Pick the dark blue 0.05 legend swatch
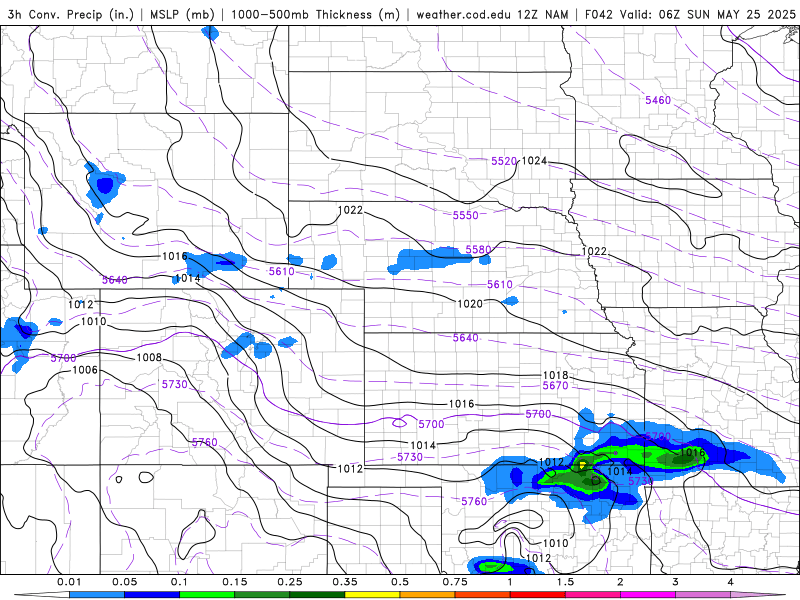This screenshot has height=600, width=800. (x=152, y=594)
